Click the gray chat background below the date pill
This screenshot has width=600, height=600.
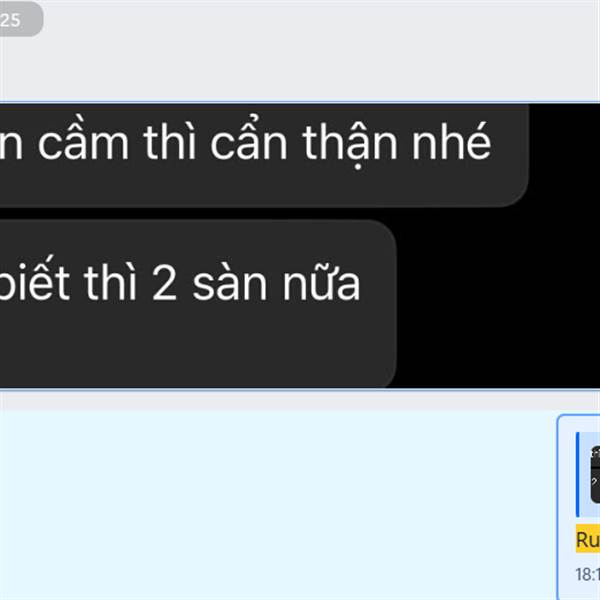pyautogui.click(x=300, y=71)
